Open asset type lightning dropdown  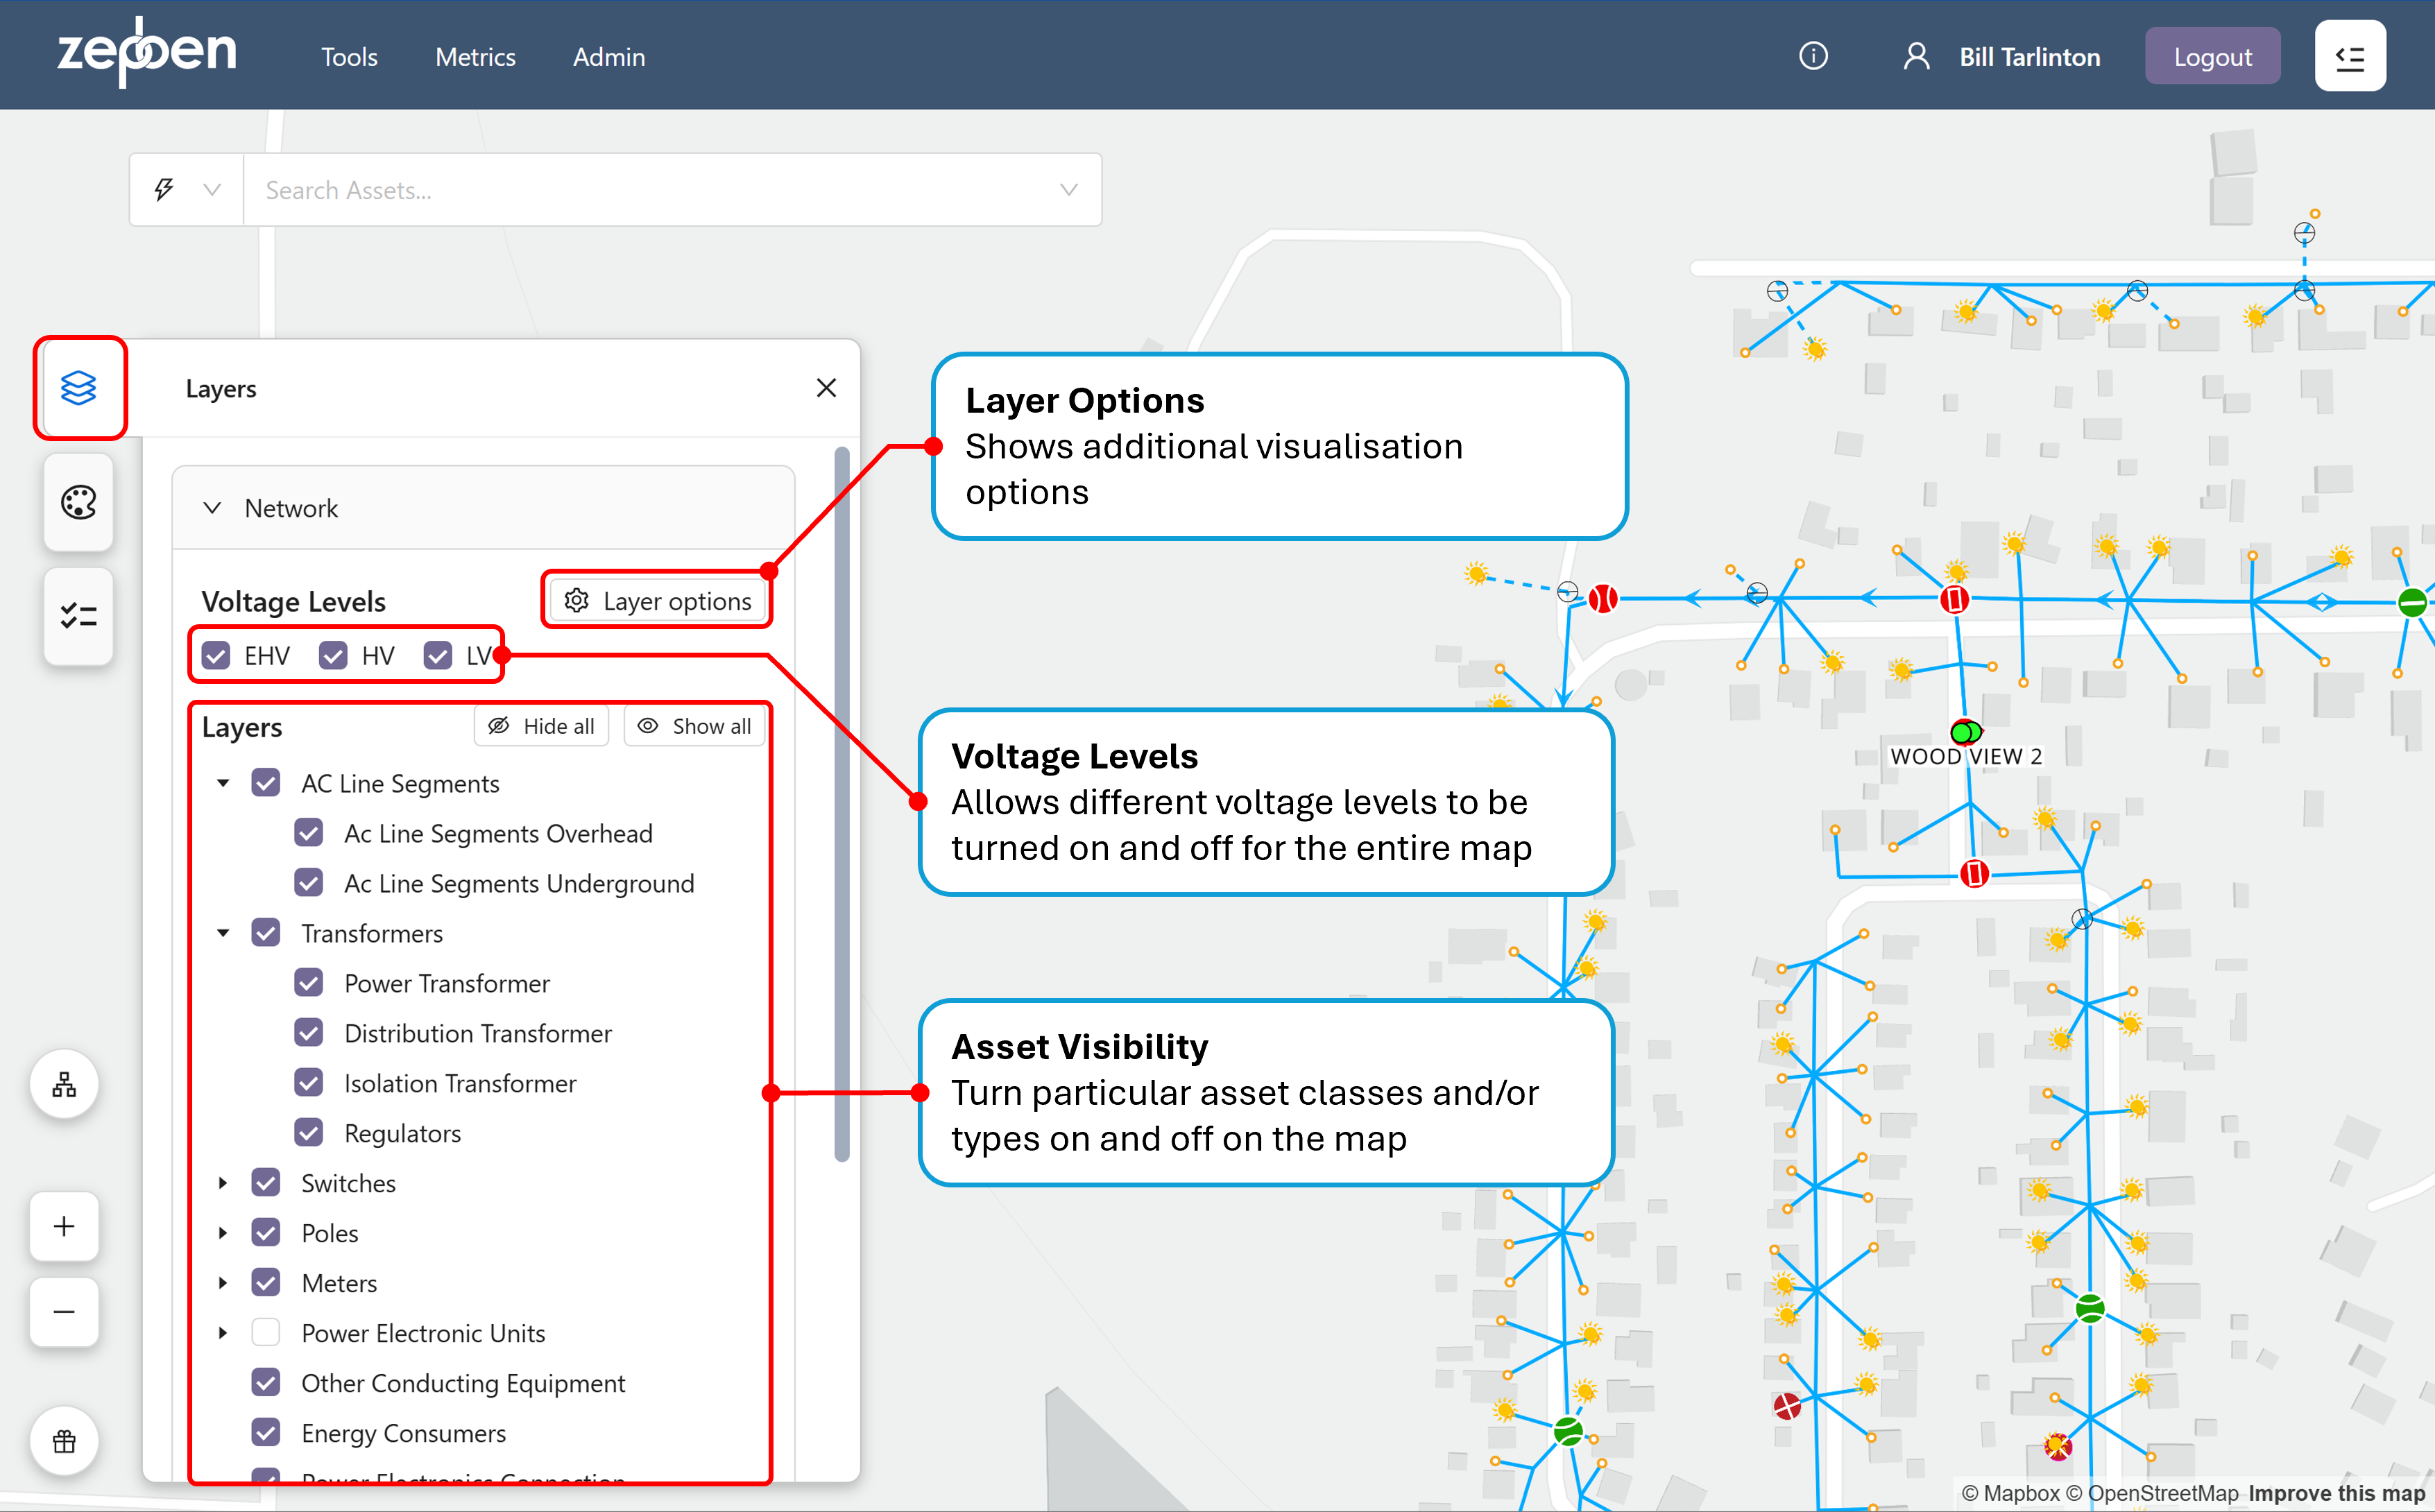coord(186,189)
